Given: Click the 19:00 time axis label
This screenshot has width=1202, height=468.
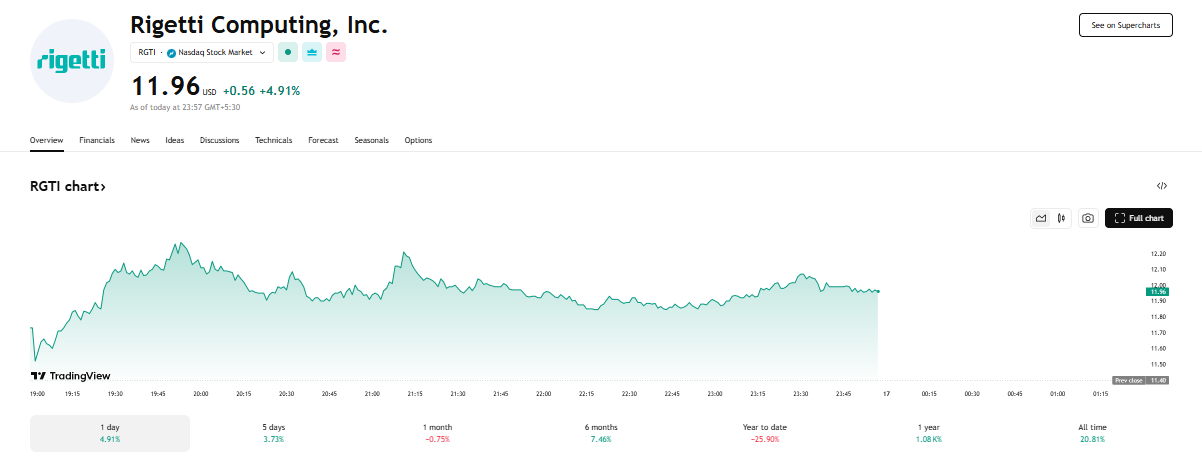Looking at the screenshot, I should pyautogui.click(x=38, y=394).
